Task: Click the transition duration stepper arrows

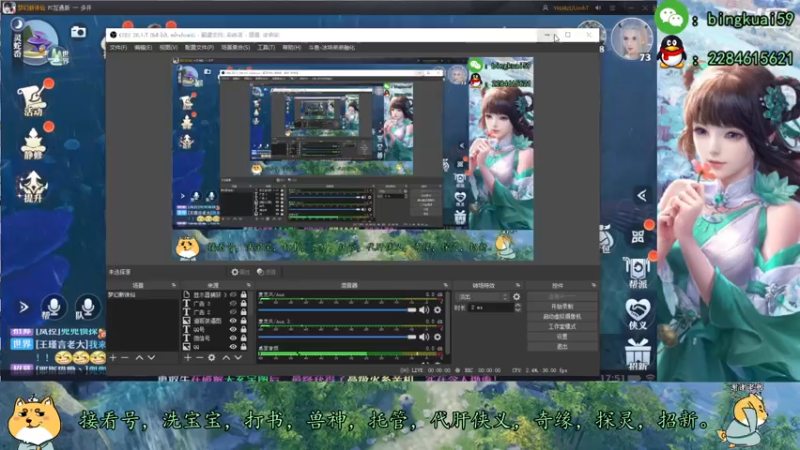Action: tap(518, 308)
